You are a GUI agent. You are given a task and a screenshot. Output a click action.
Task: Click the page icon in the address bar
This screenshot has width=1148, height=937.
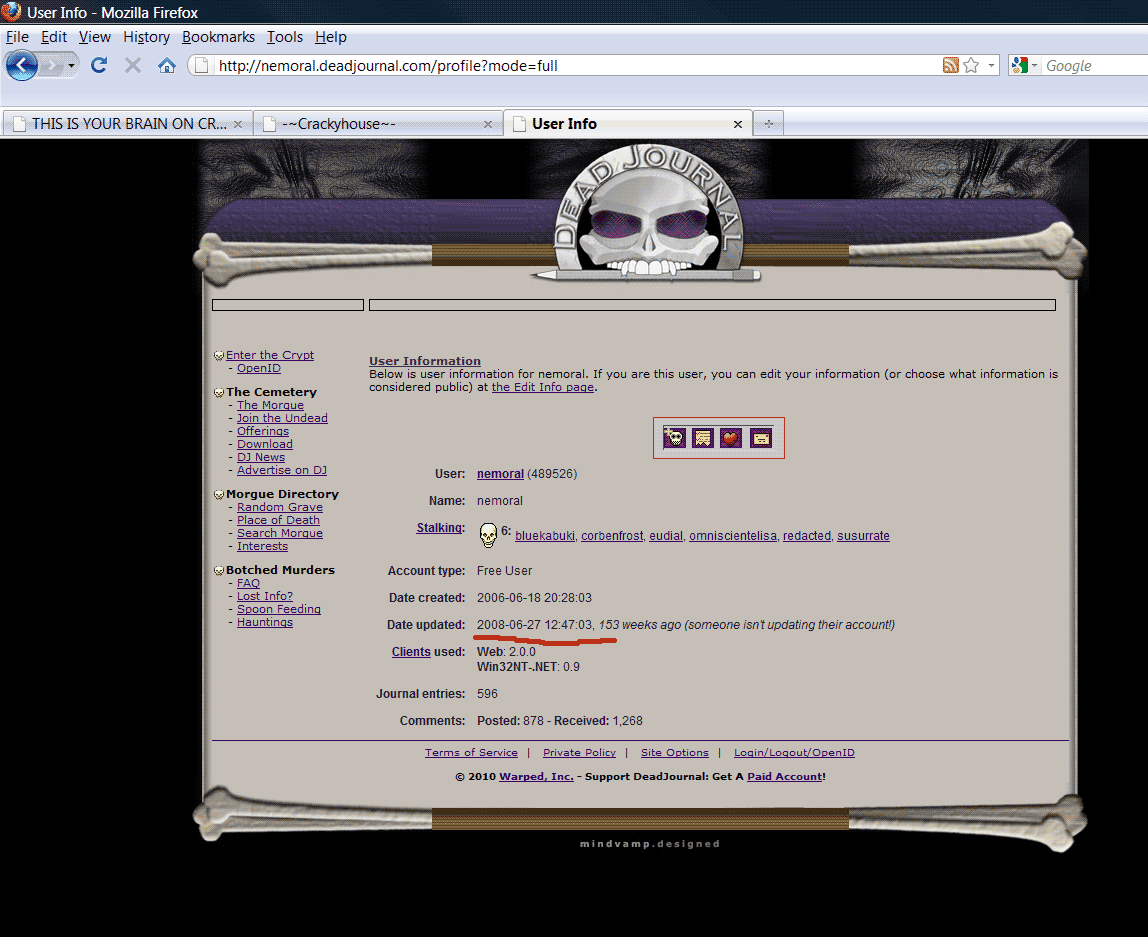pyautogui.click(x=201, y=66)
